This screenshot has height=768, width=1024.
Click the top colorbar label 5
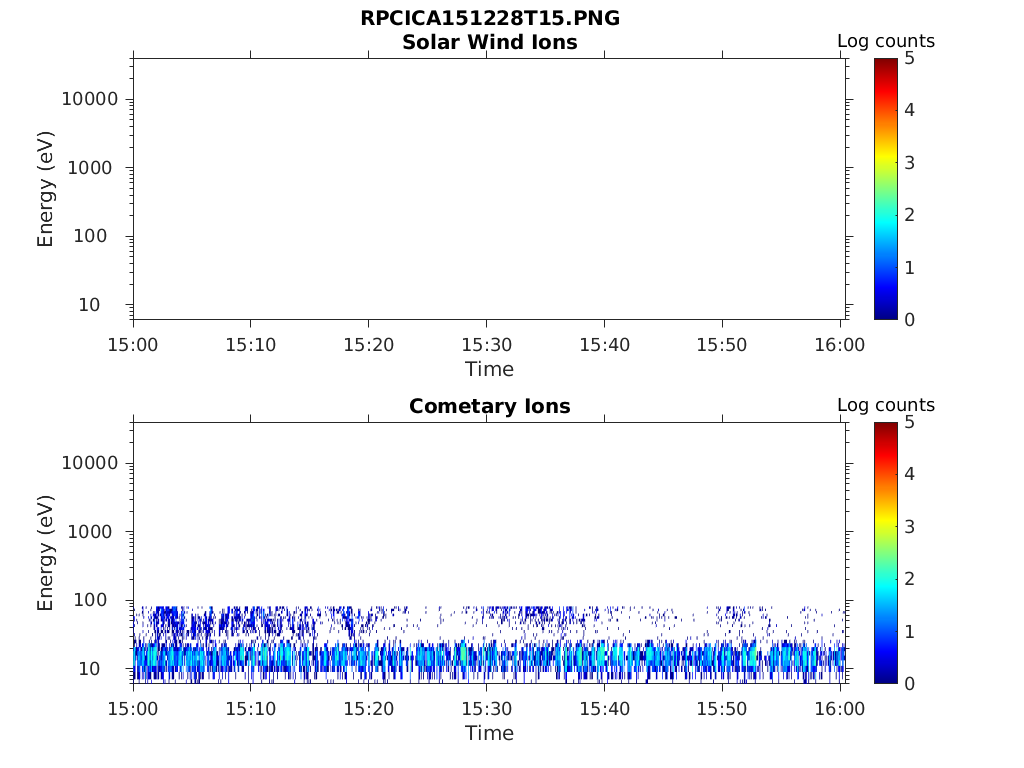pyautogui.click(x=909, y=59)
